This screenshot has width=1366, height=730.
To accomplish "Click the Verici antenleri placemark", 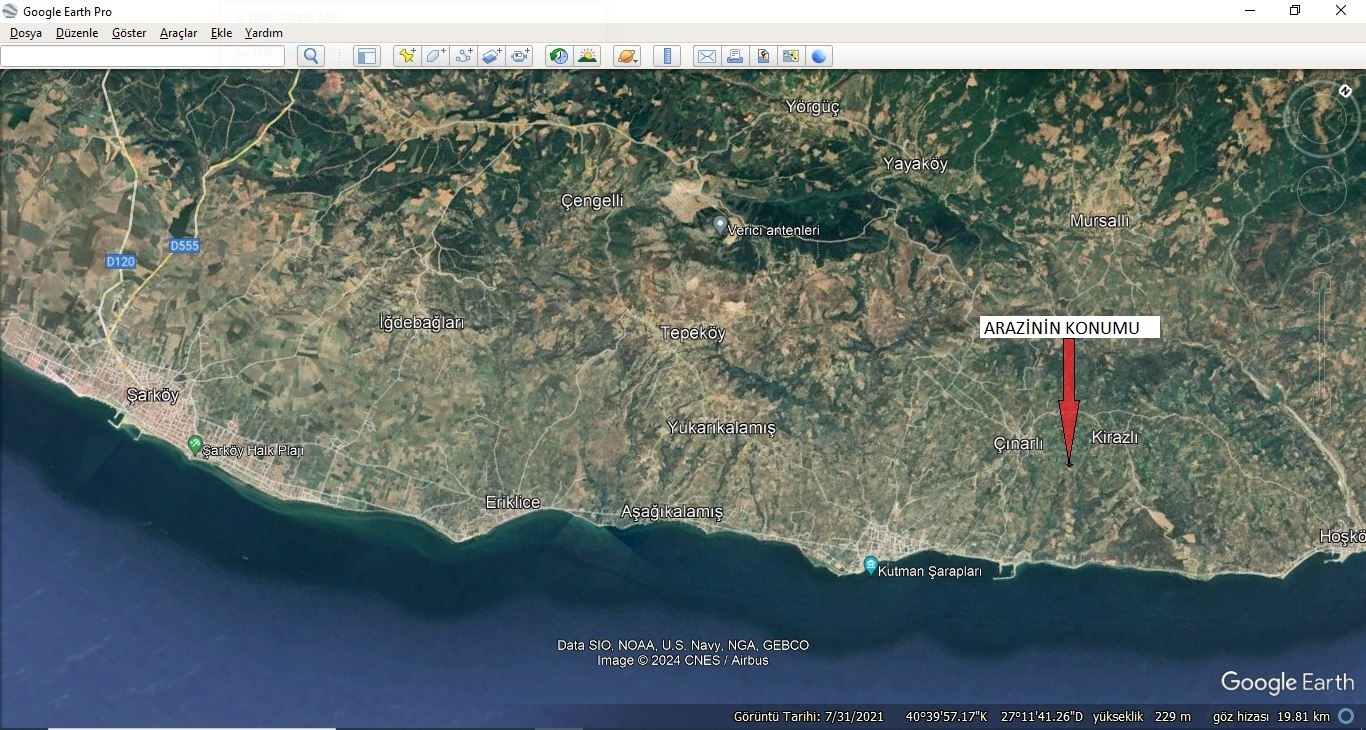I will click(x=720, y=225).
